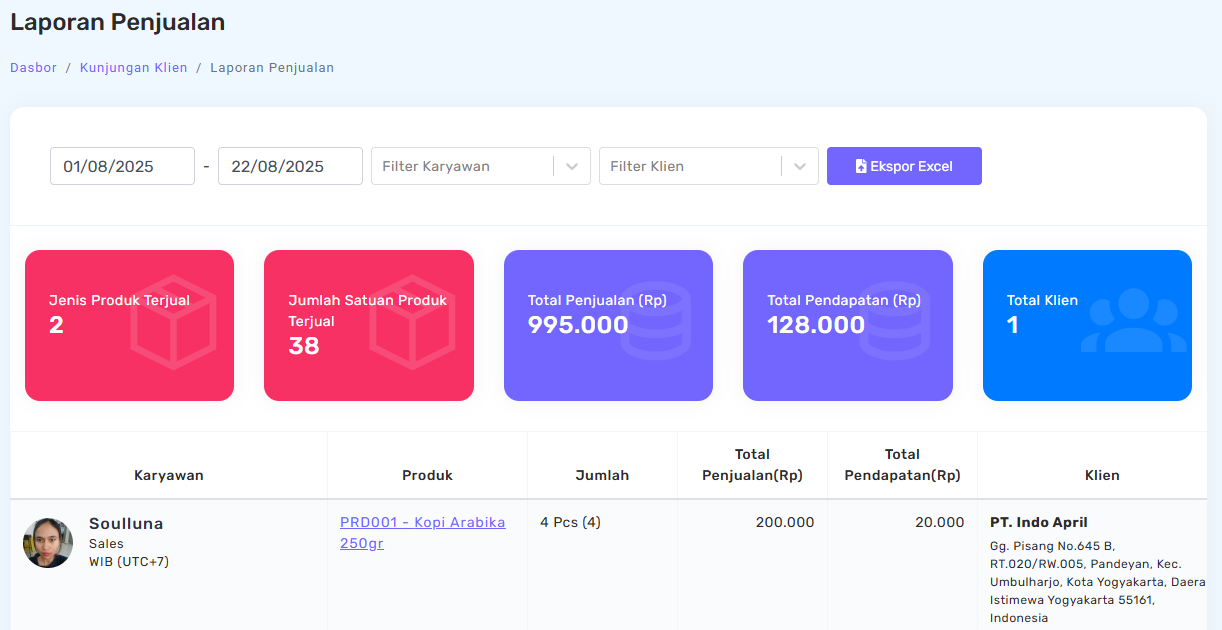
Task: Click the people icon on Total Klien card
Action: click(x=1135, y=320)
